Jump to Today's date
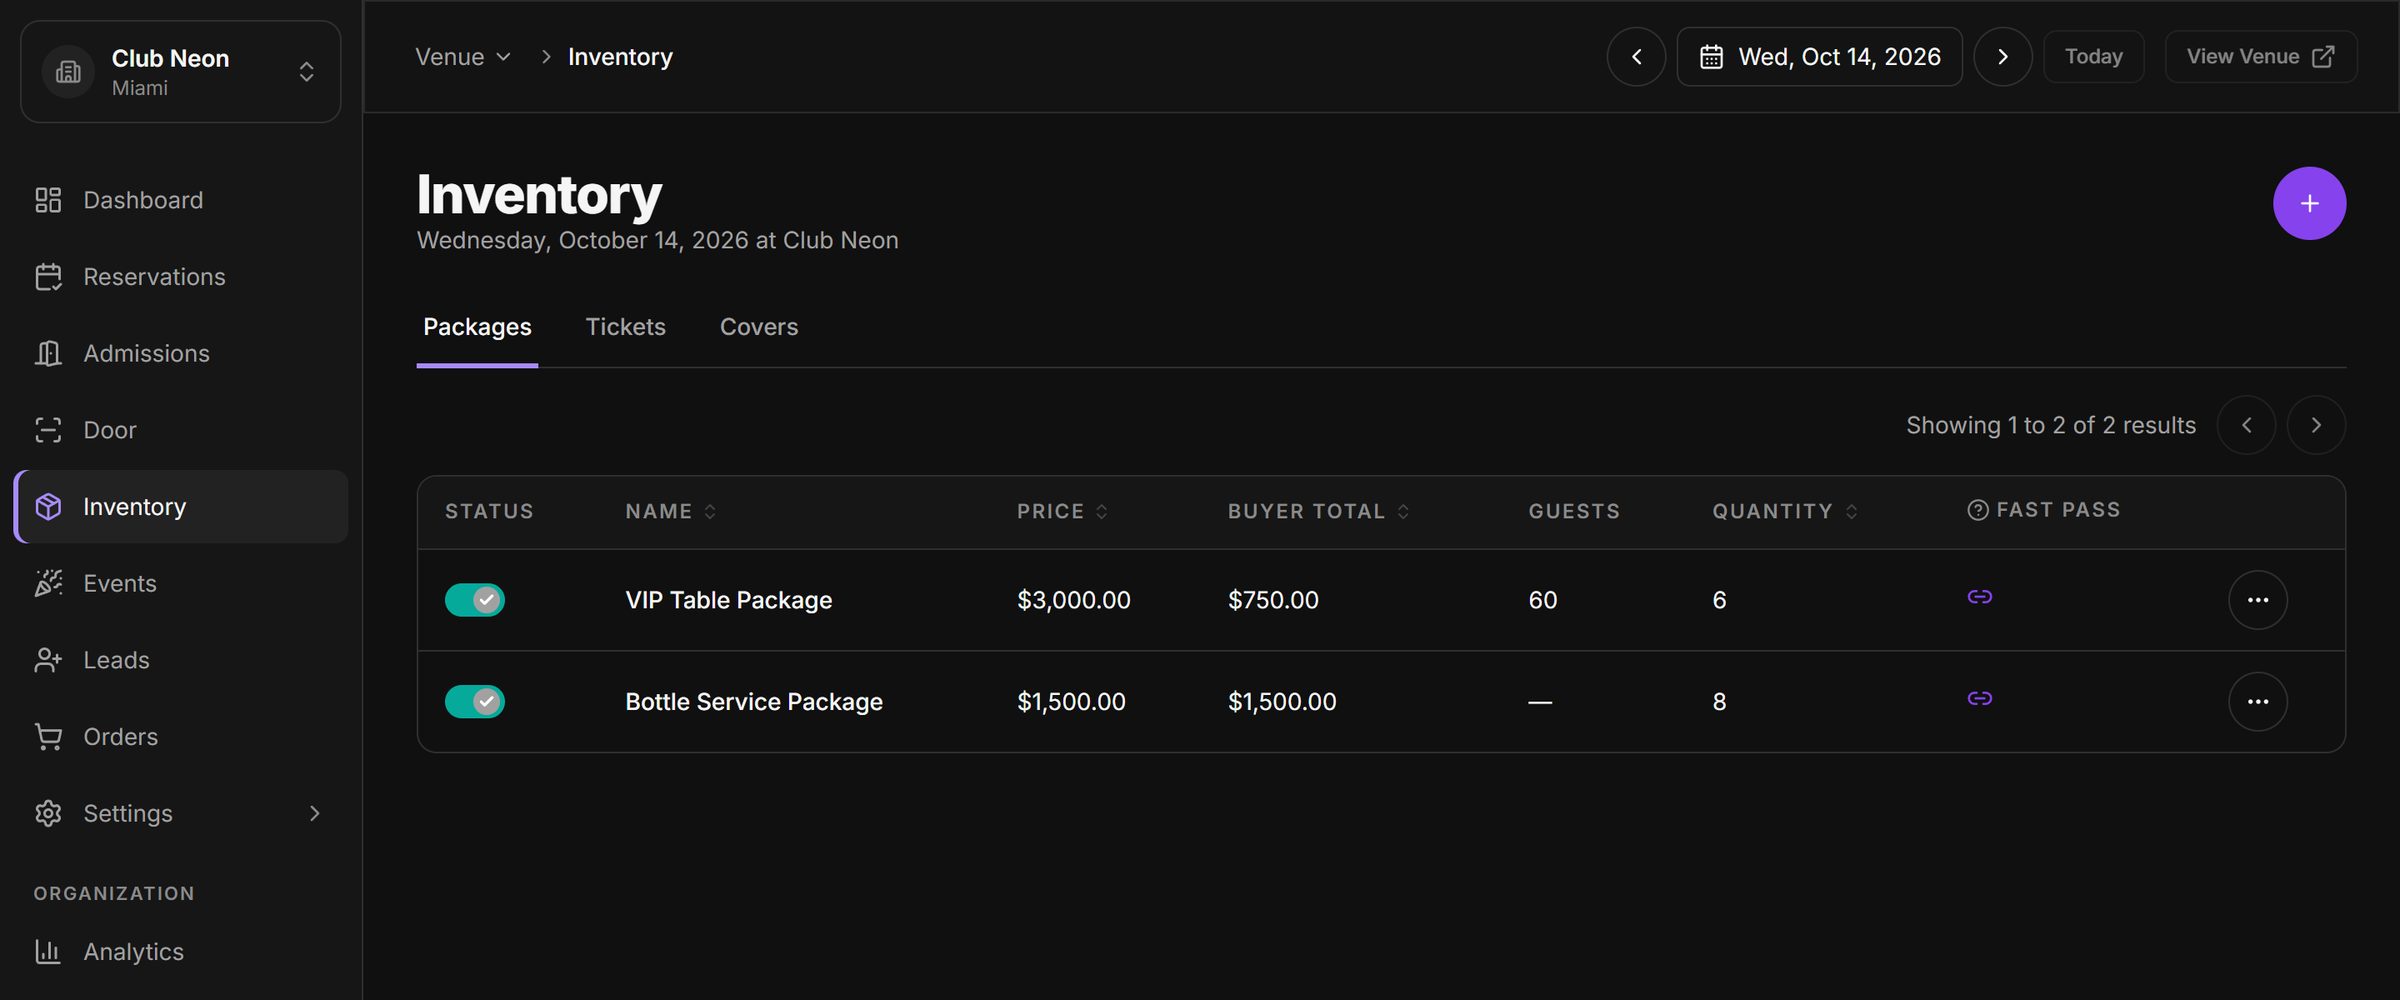This screenshot has height=1000, width=2400. click(2093, 57)
